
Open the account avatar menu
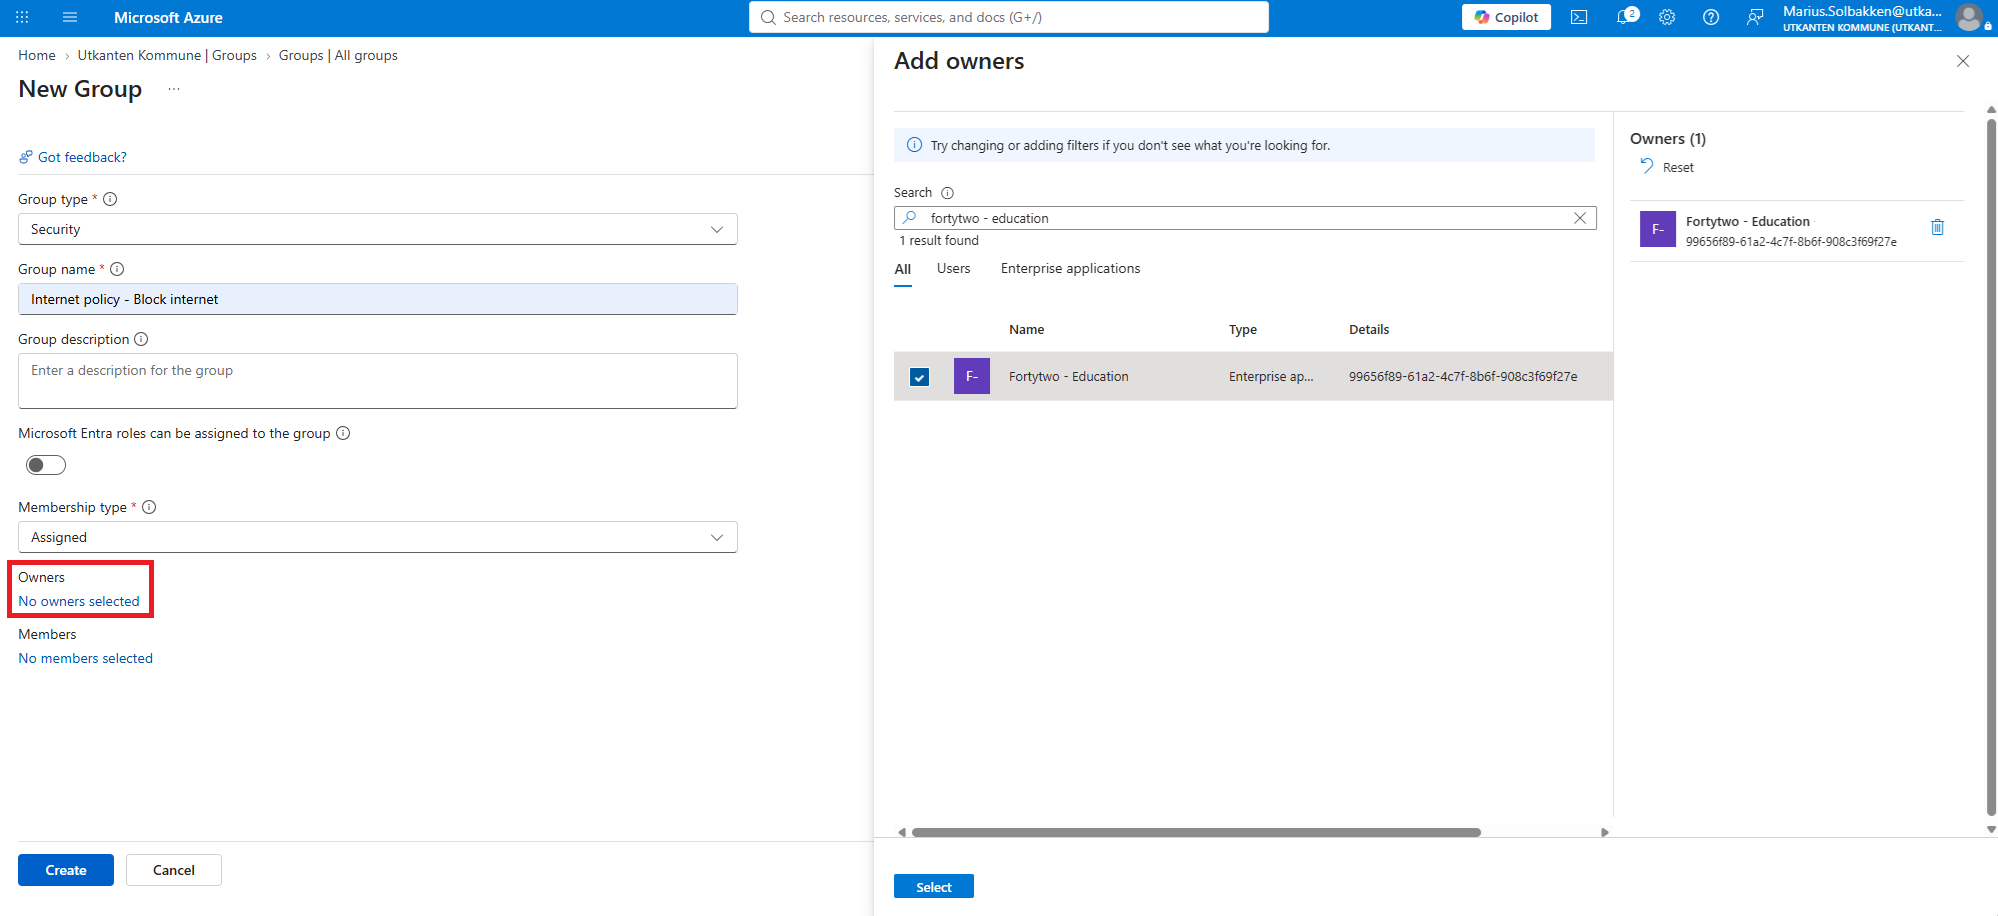point(1969,17)
